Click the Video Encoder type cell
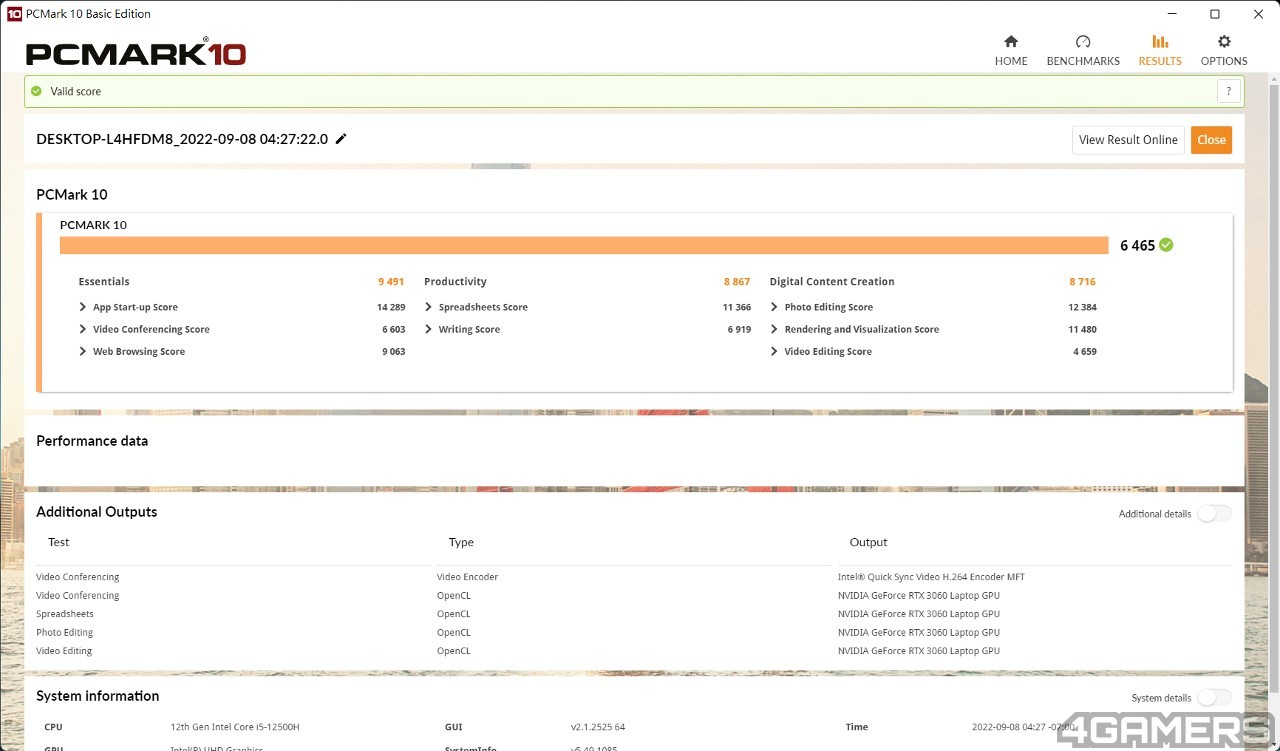Image resolution: width=1280 pixels, height=751 pixels. point(467,577)
